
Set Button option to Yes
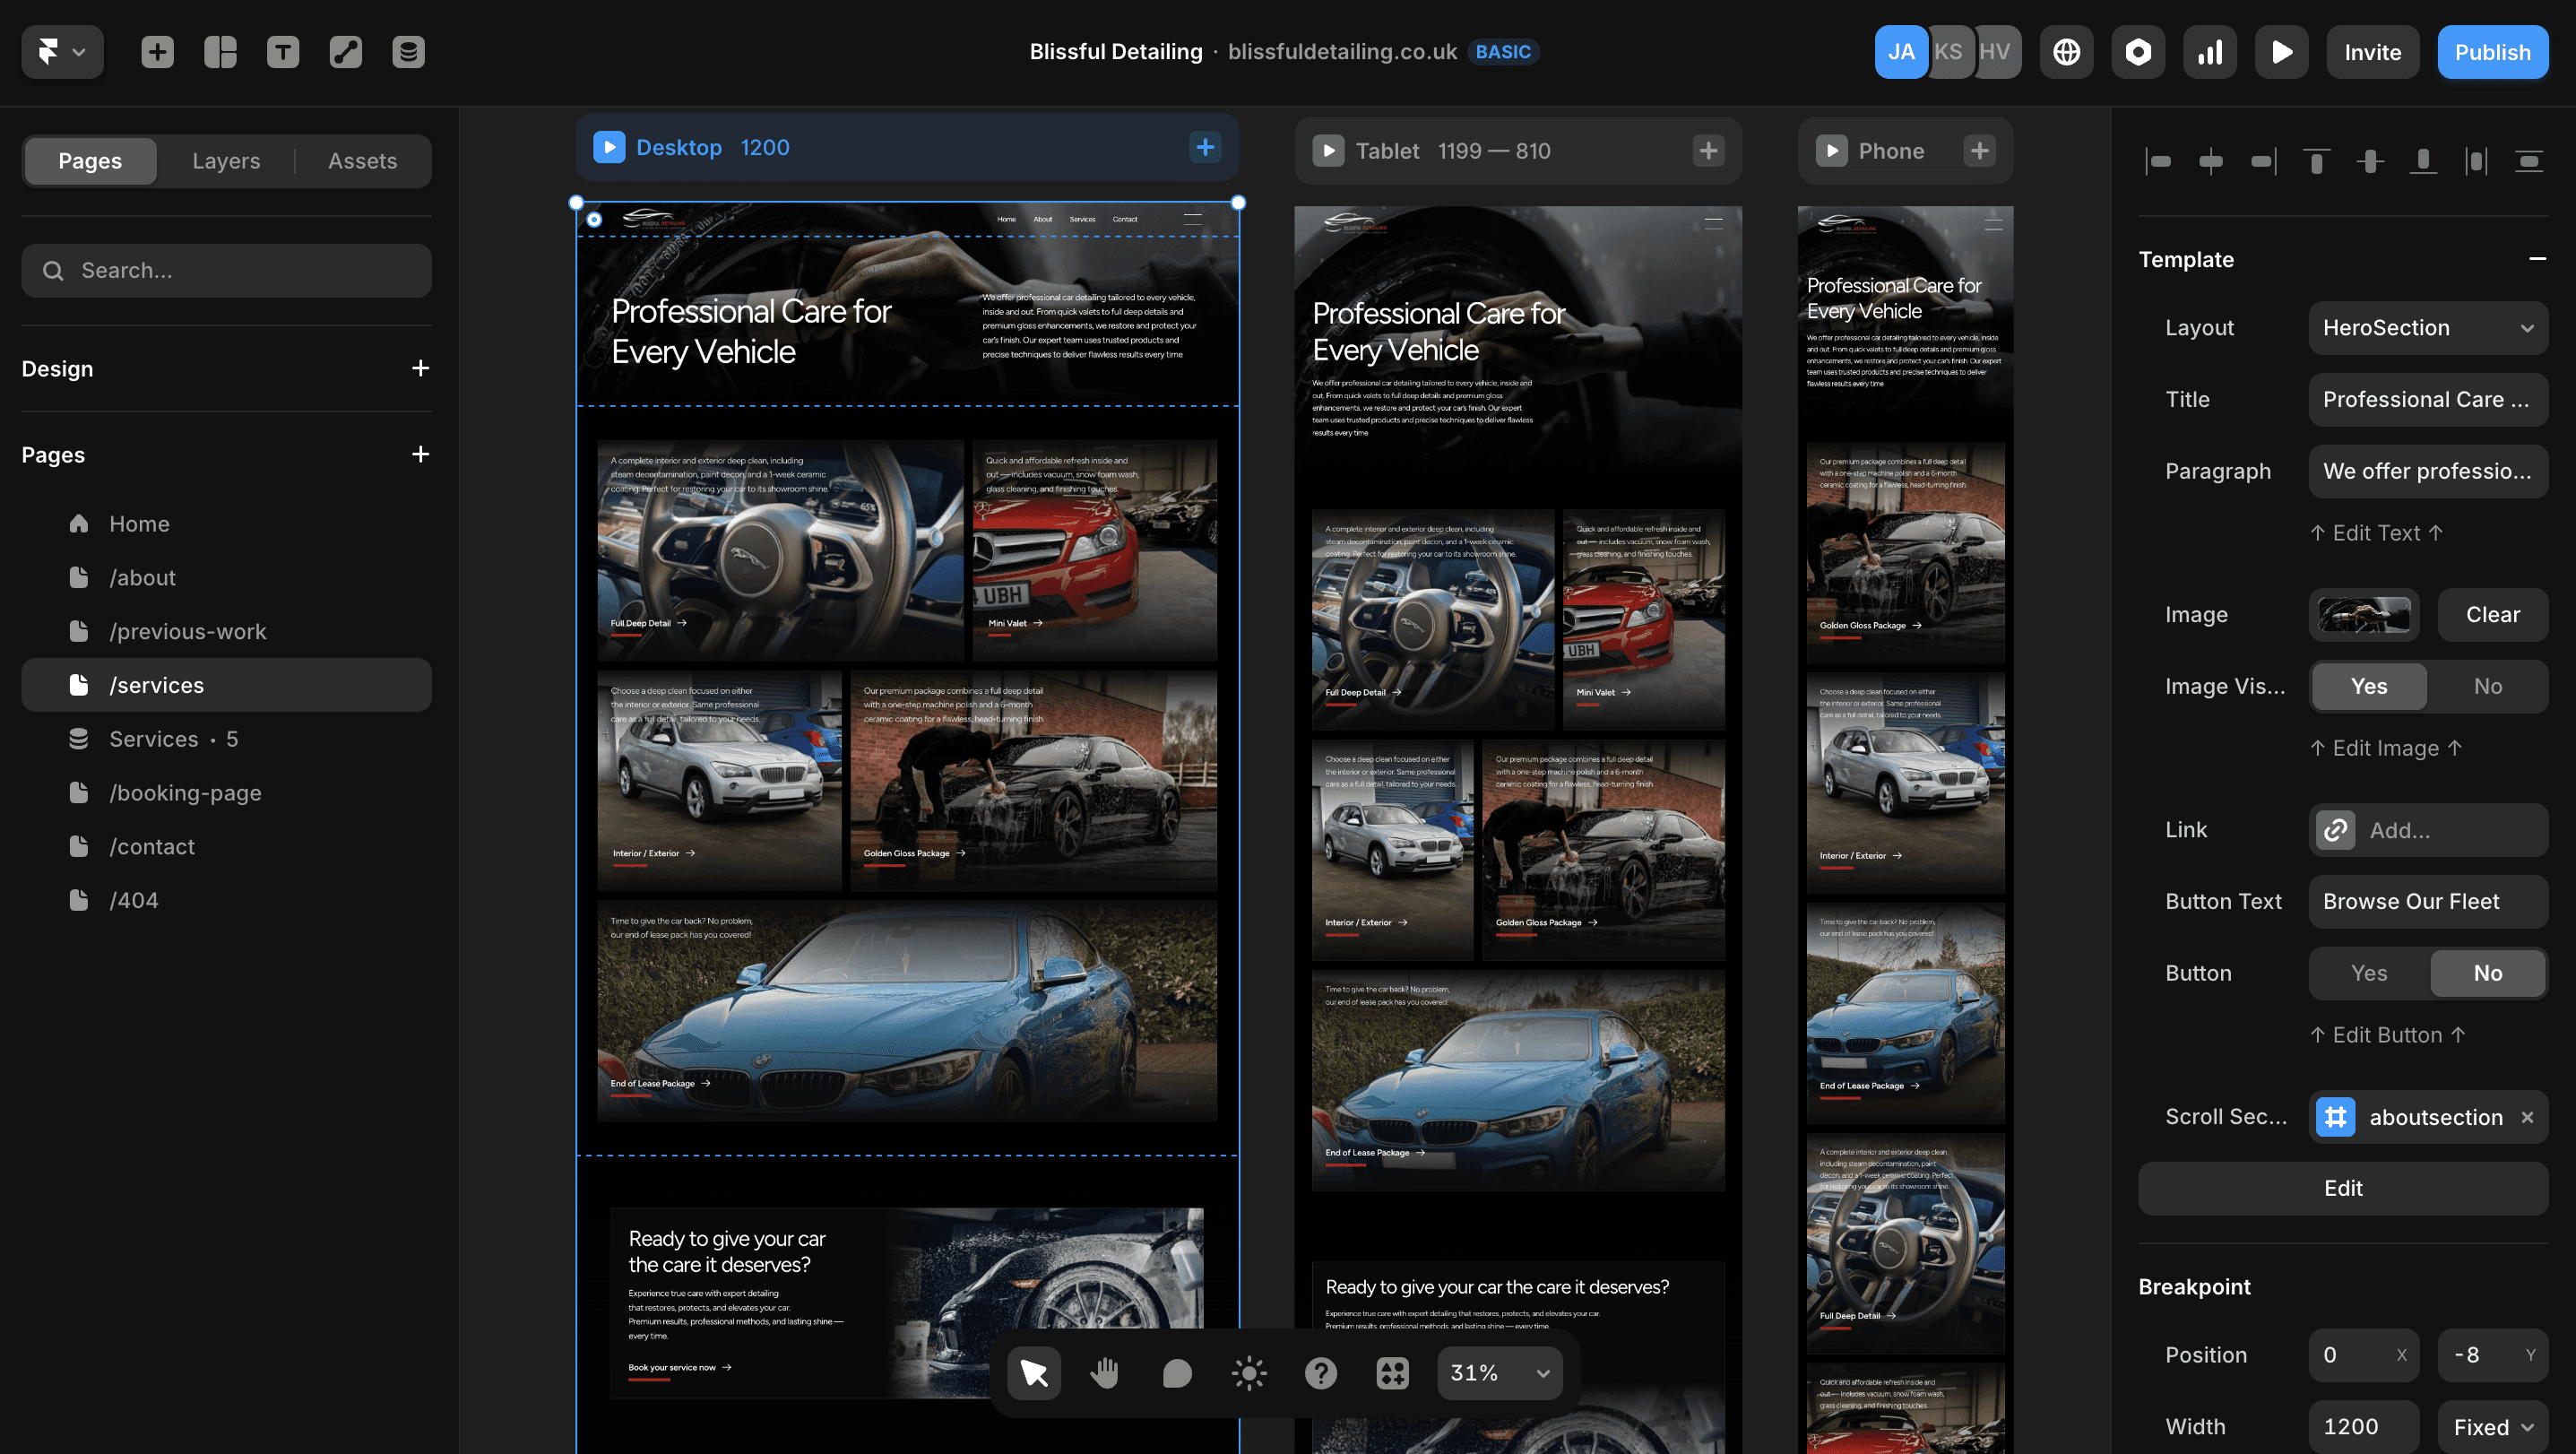pyautogui.click(x=2368, y=973)
